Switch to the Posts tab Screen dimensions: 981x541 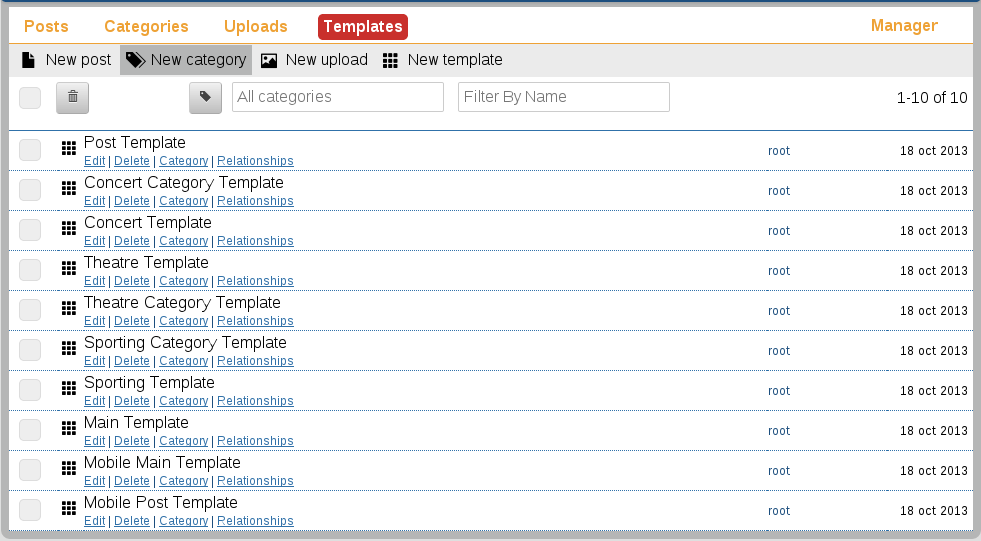click(x=46, y=26)
